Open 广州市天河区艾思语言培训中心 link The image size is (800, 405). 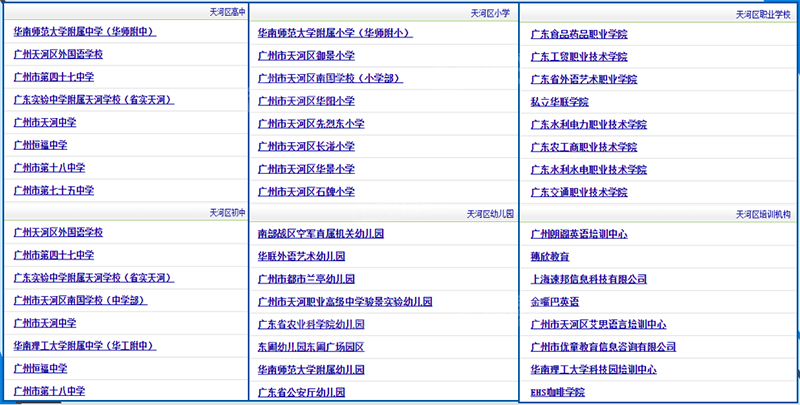pyautogui.click(x=598, y=324)
